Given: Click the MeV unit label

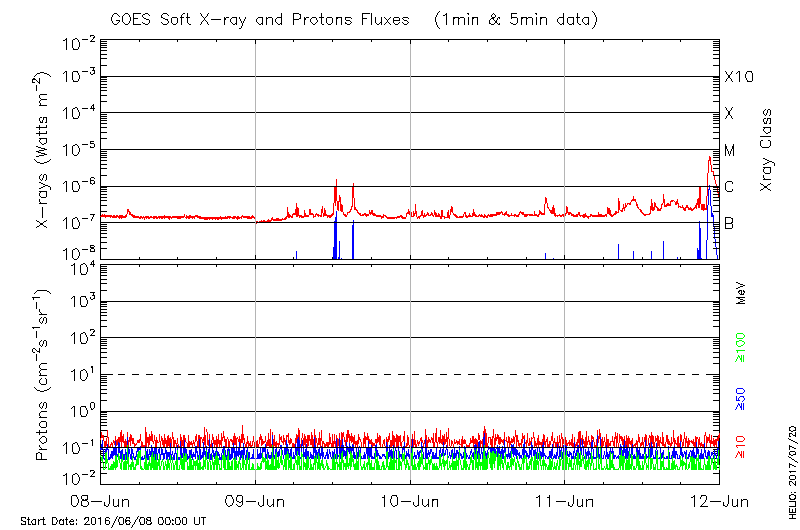Looking at the screenshot, I should coord(742,293).
